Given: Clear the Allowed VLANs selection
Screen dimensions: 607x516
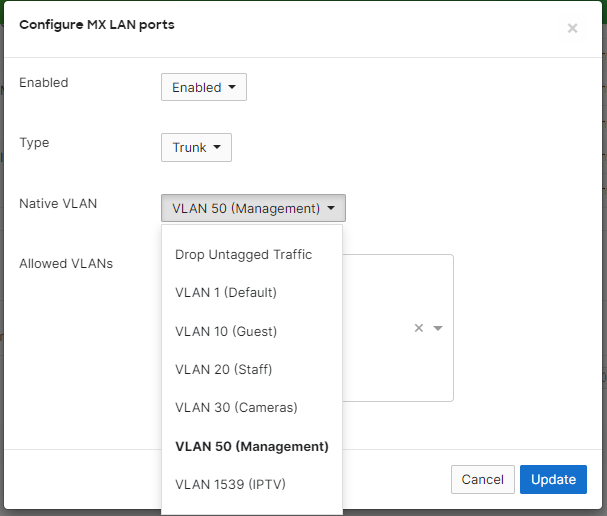Looking at the screenshot, I should point(419,328).
